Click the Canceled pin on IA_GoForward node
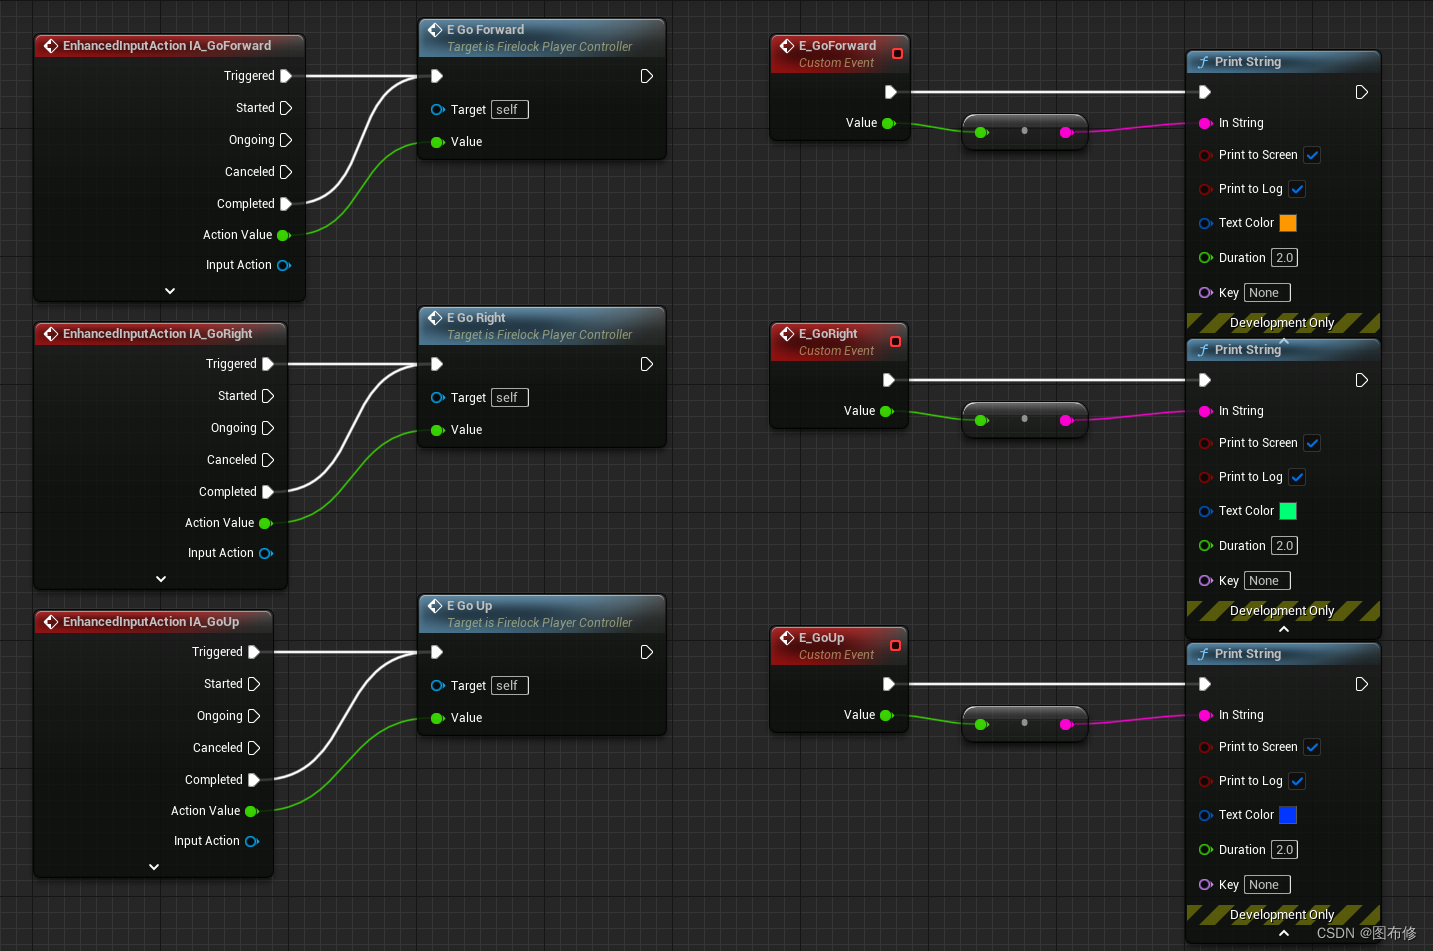The height and width of the screenshot is (951, 1433). coord(286,172)
